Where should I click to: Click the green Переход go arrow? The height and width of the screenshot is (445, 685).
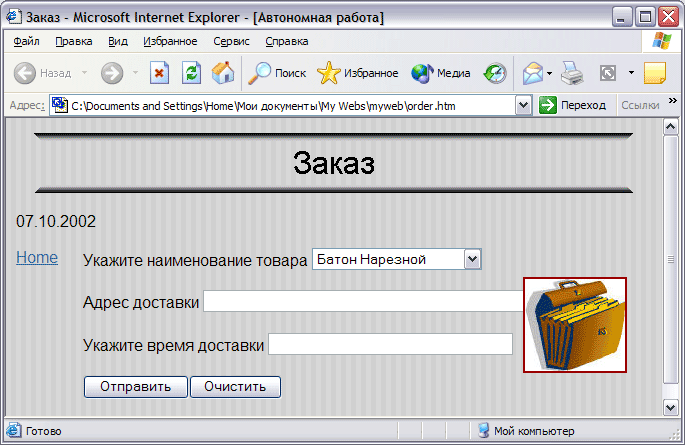click(547, 105)
